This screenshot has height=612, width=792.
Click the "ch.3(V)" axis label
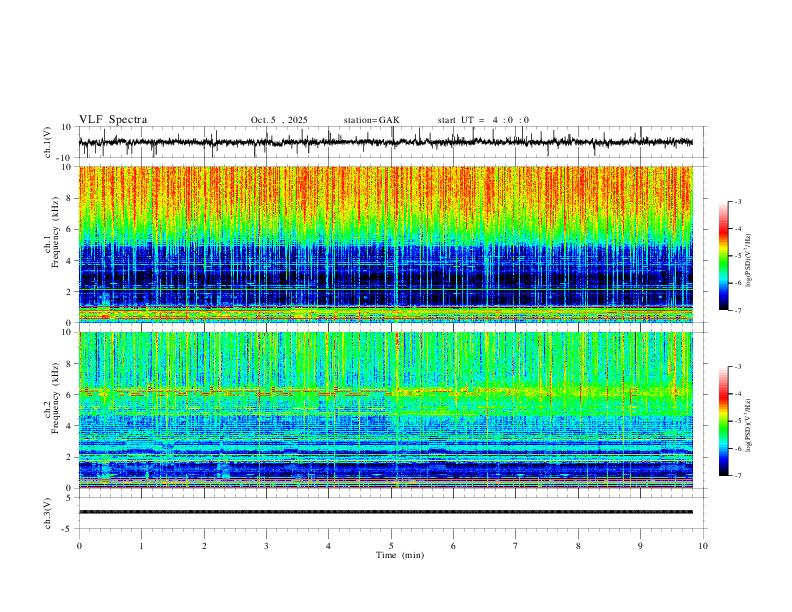(48, 513)
